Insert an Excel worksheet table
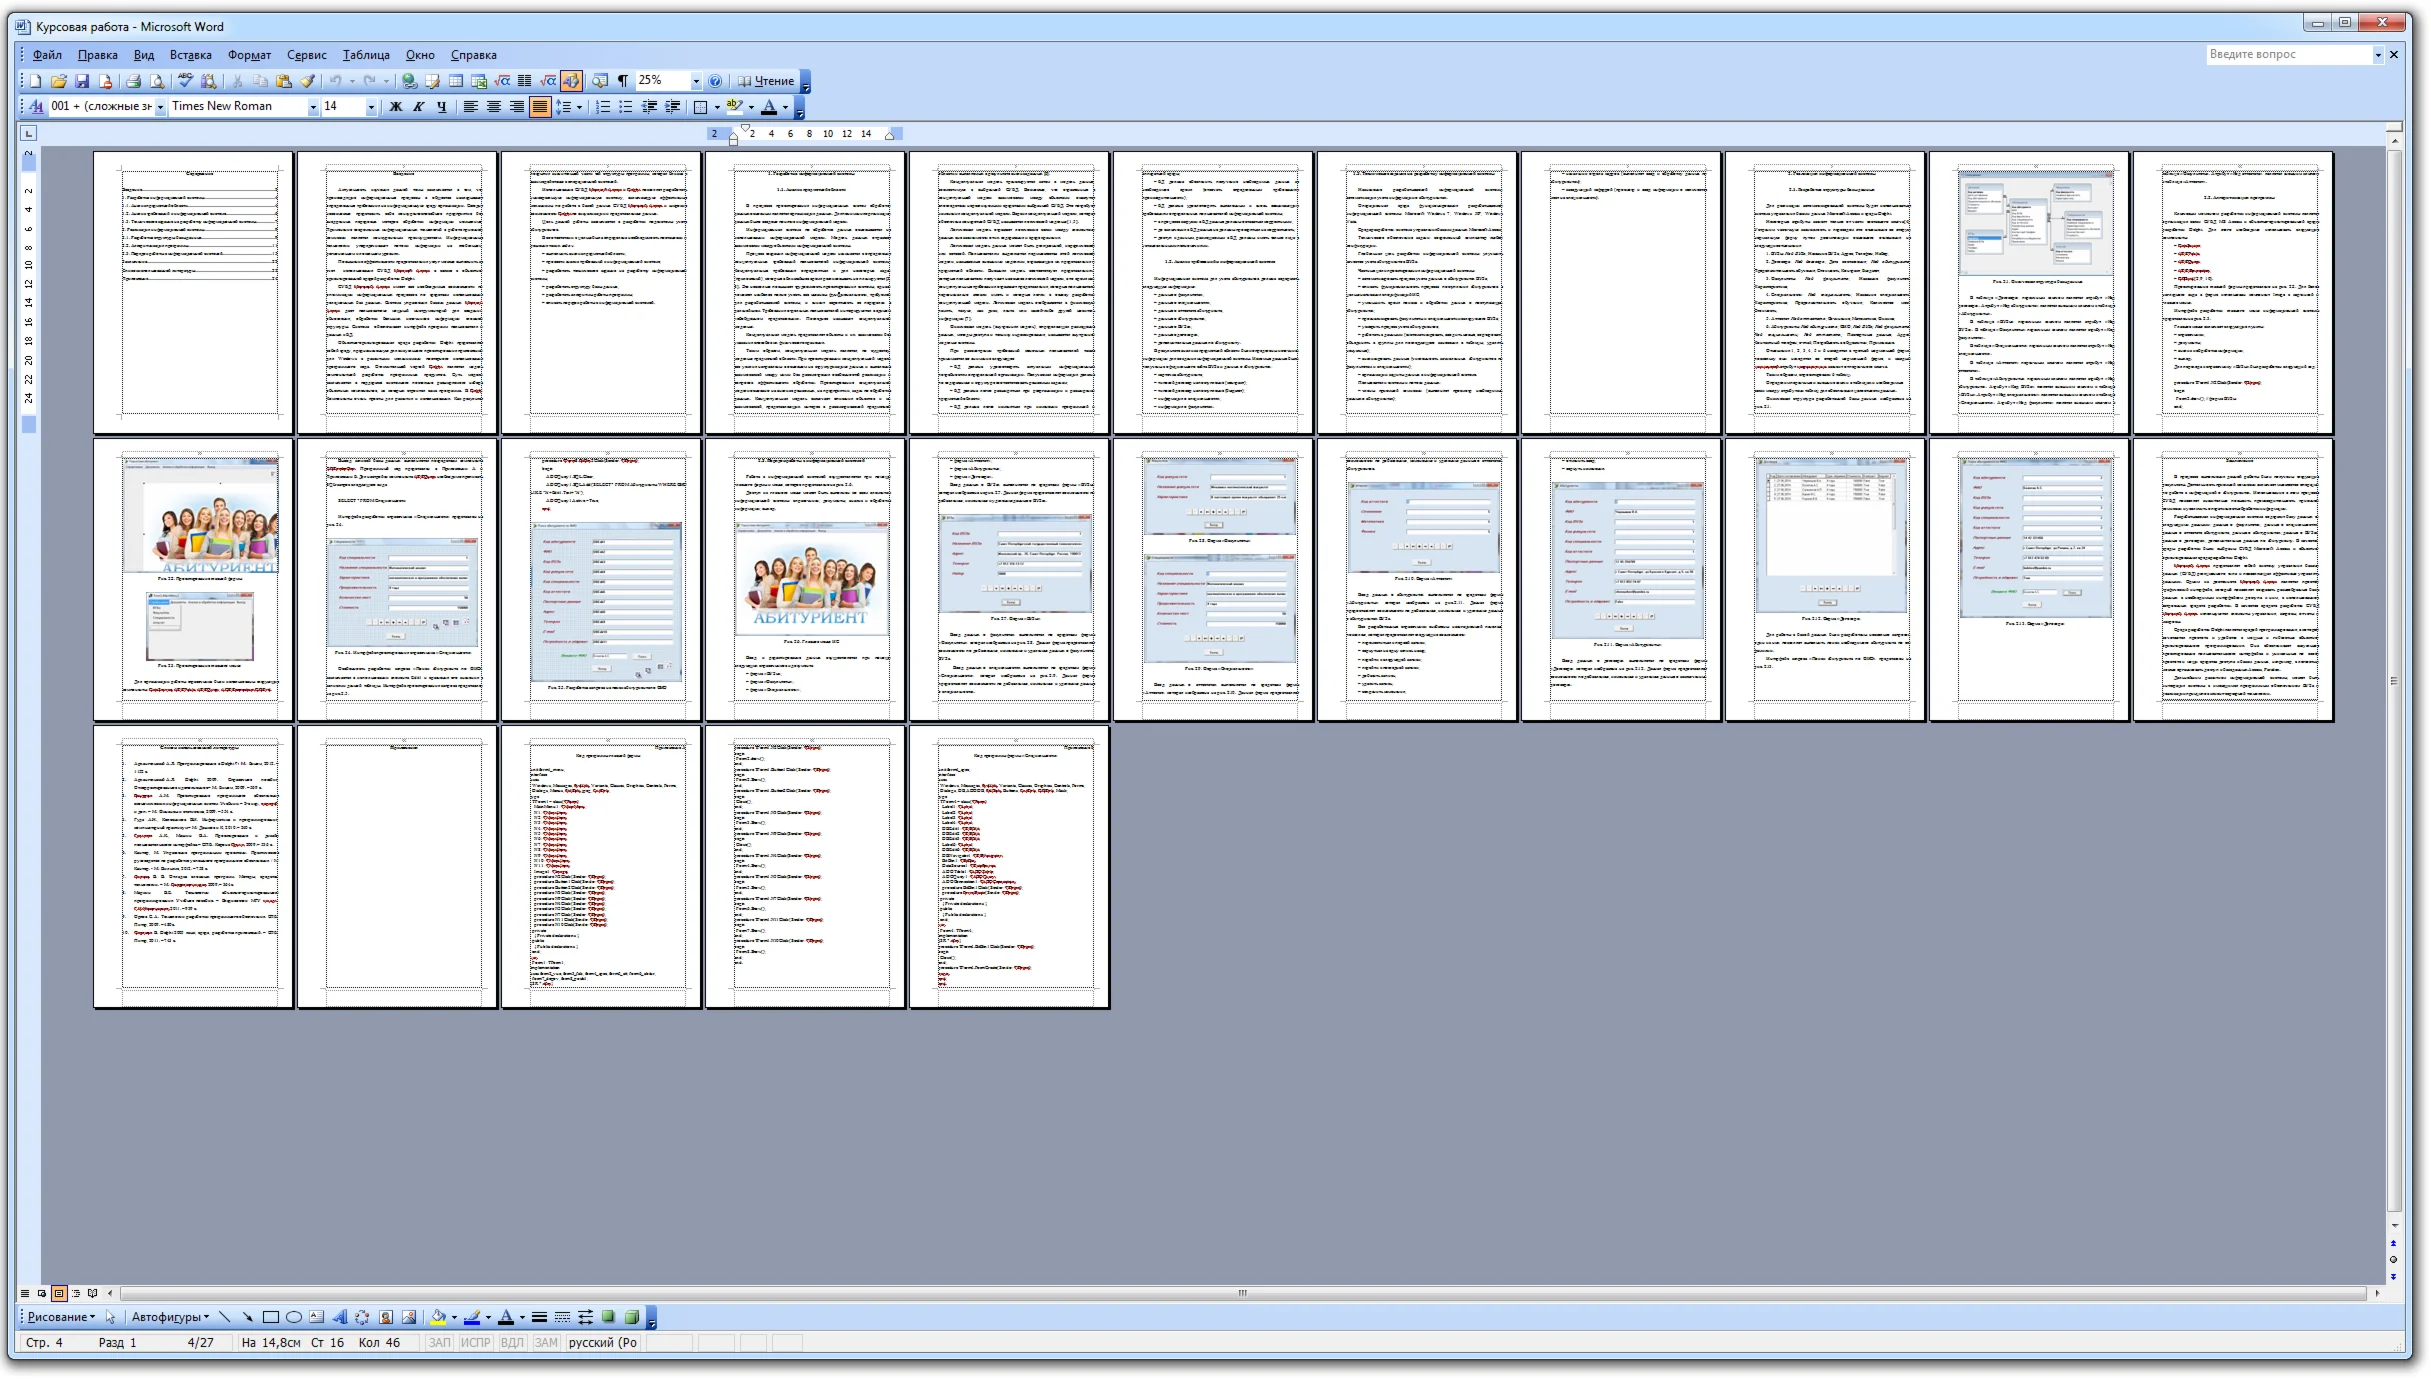The image size is (2431, 1379). click(x=479, y=81)
